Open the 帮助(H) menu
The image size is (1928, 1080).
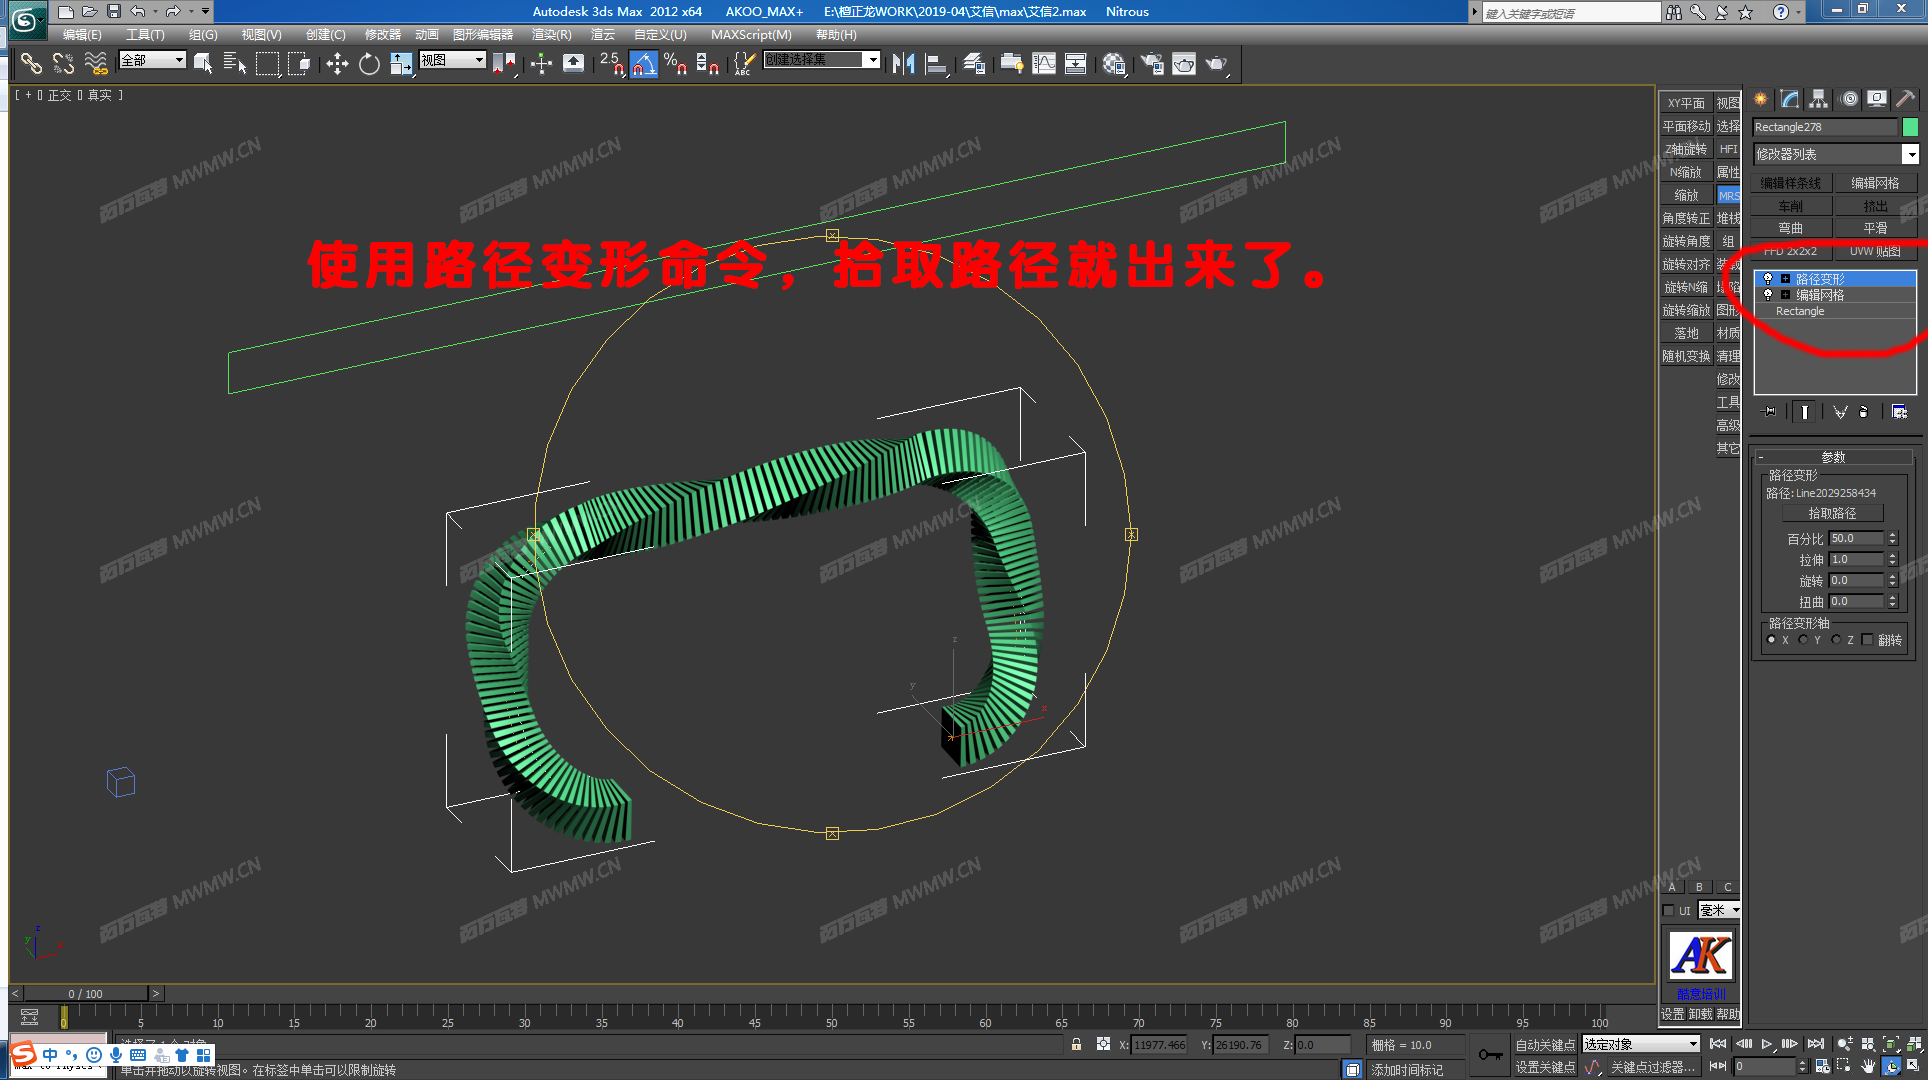point(836,35)
